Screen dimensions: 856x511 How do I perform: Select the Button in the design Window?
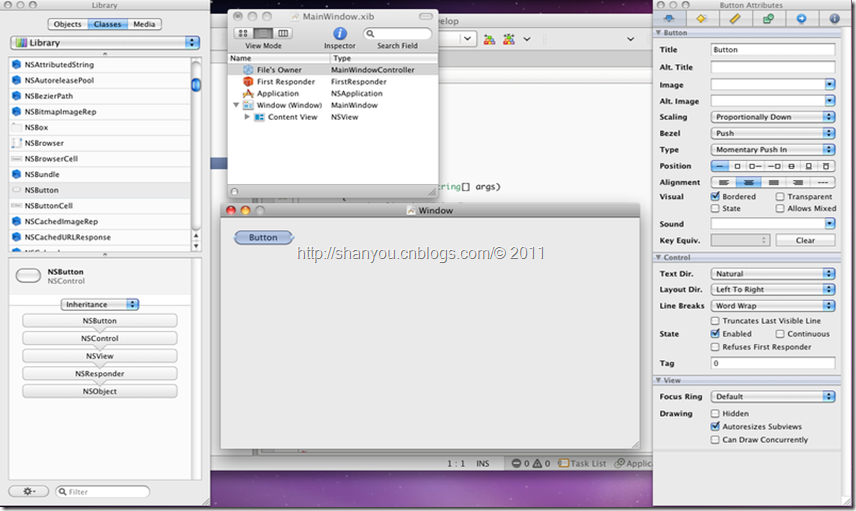click(263, 237)
